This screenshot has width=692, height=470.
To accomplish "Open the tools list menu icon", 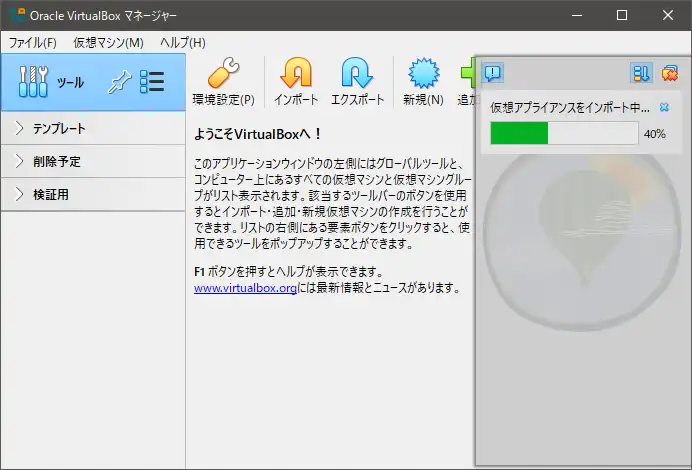I will click(x=152, y=82).
